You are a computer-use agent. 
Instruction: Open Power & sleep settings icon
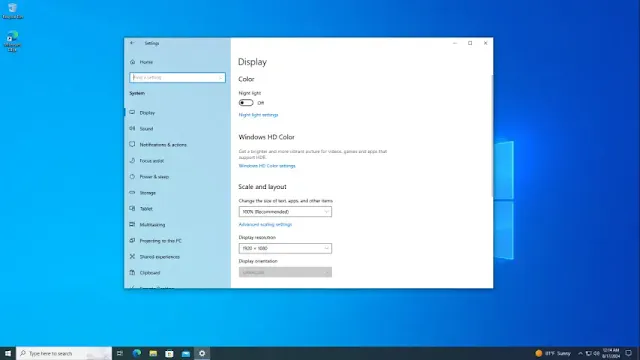point(132,177)
